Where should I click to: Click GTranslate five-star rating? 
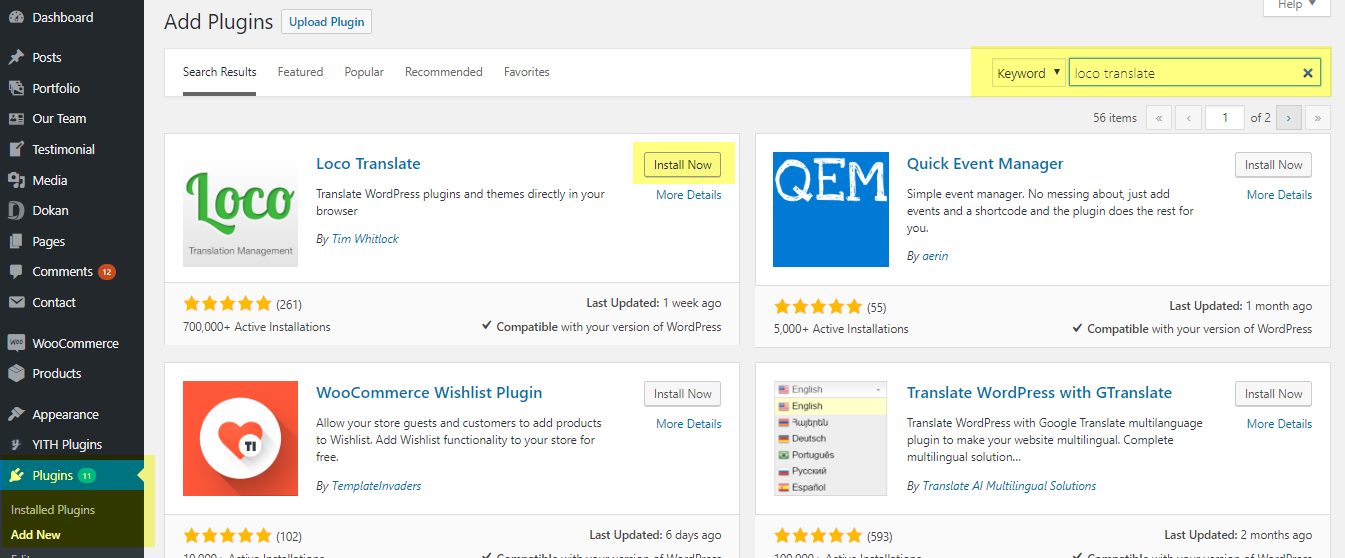817,535
